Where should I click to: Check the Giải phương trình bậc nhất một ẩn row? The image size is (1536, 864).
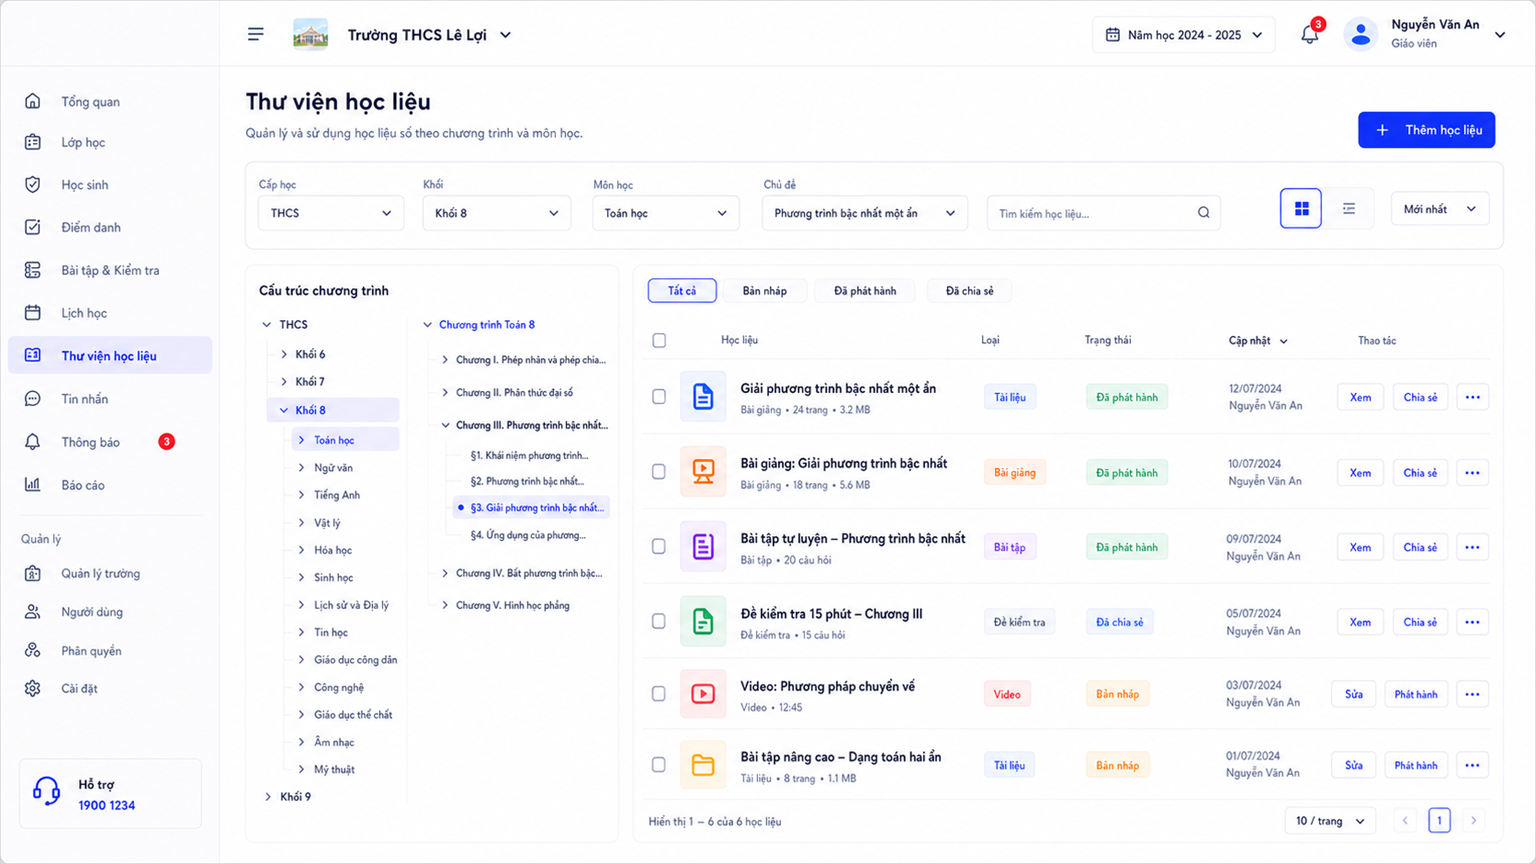tap(659, 397)
